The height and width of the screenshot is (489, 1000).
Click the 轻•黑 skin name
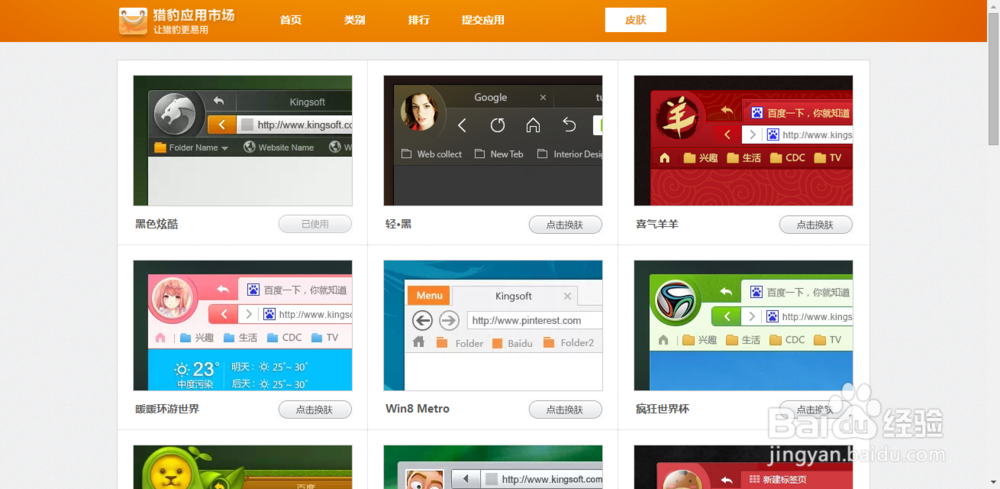399,224
